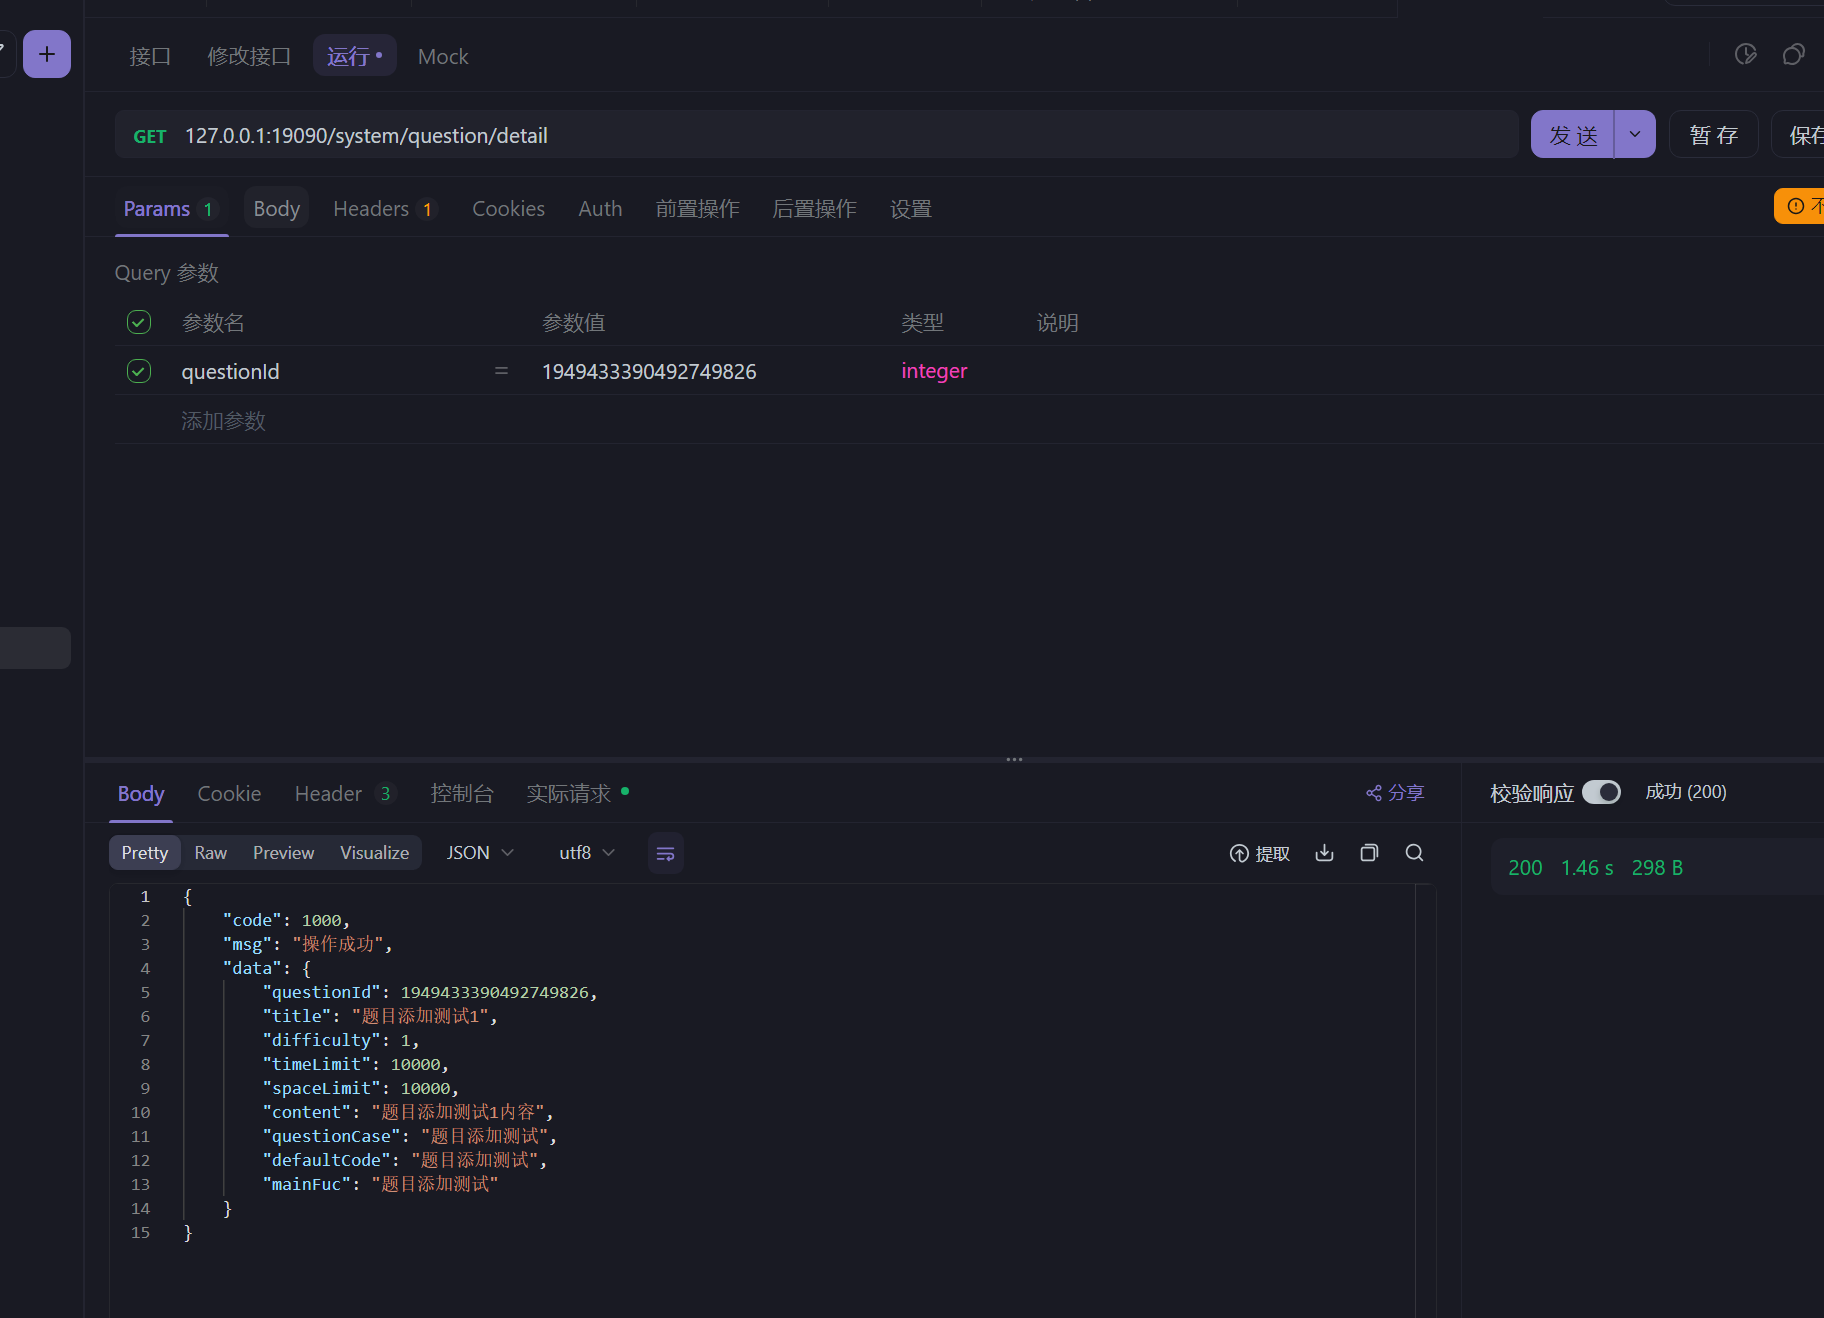Click the 200 status code text
This screenshot has width=1824, height=1318.
click(1525, 868)
